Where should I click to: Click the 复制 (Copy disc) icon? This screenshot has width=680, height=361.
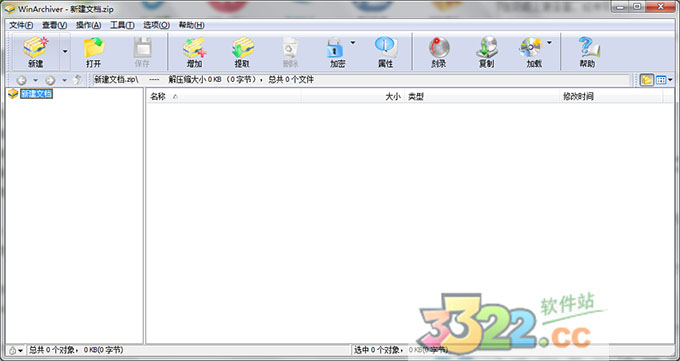[x=487, y=48]
